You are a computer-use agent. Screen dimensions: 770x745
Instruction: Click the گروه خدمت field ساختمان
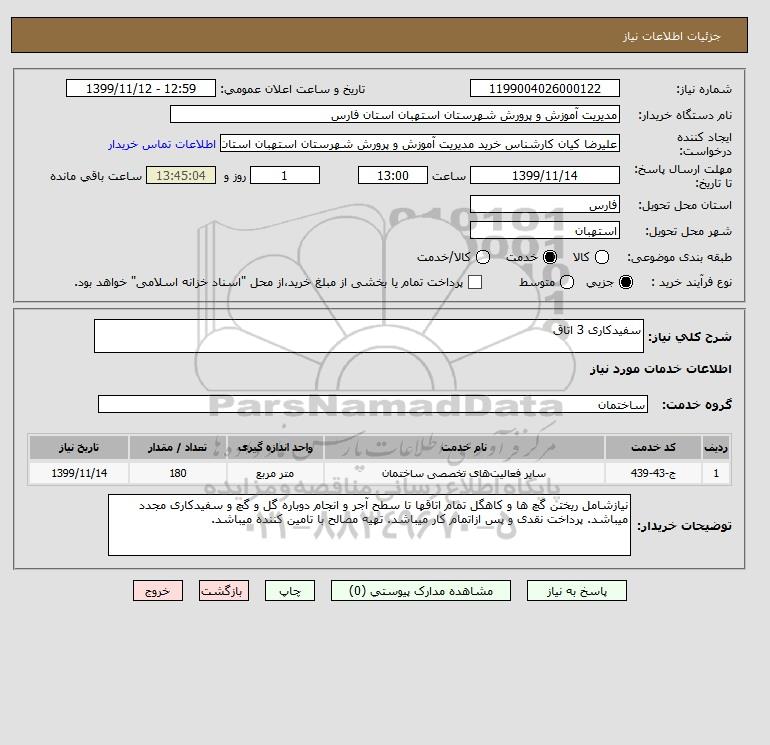373,404
